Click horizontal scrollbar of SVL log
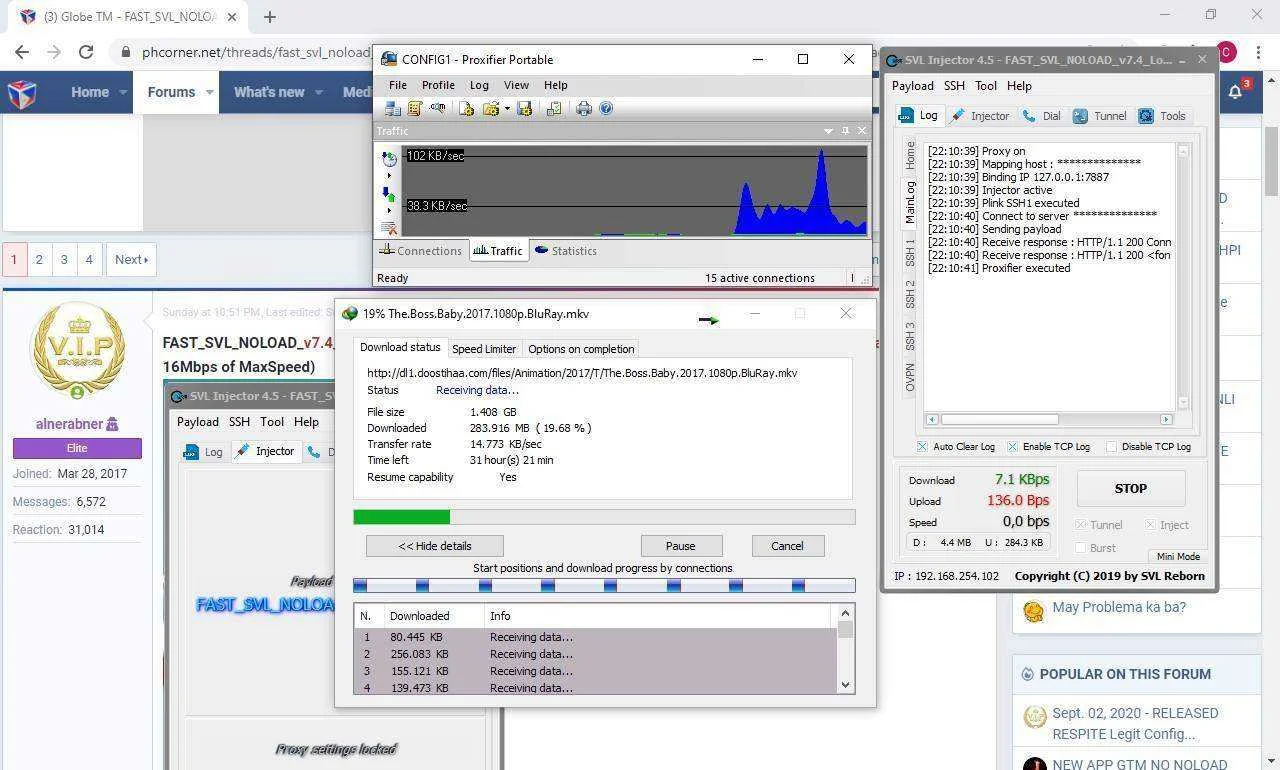The image size is (1280, 770). [1048, 419]
